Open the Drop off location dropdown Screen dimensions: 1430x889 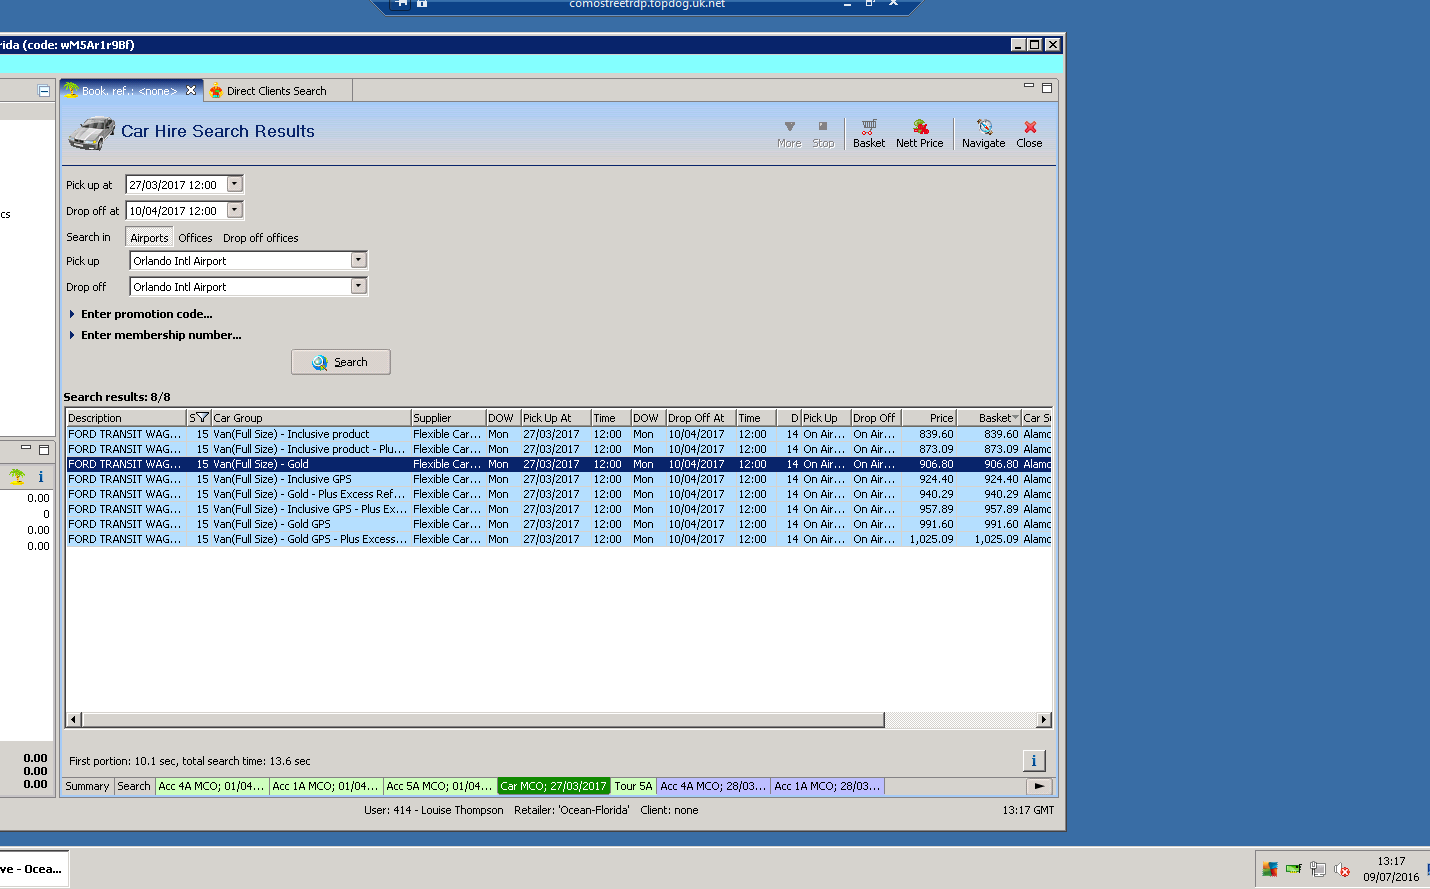pyautogui.click(x=358, y=286)
